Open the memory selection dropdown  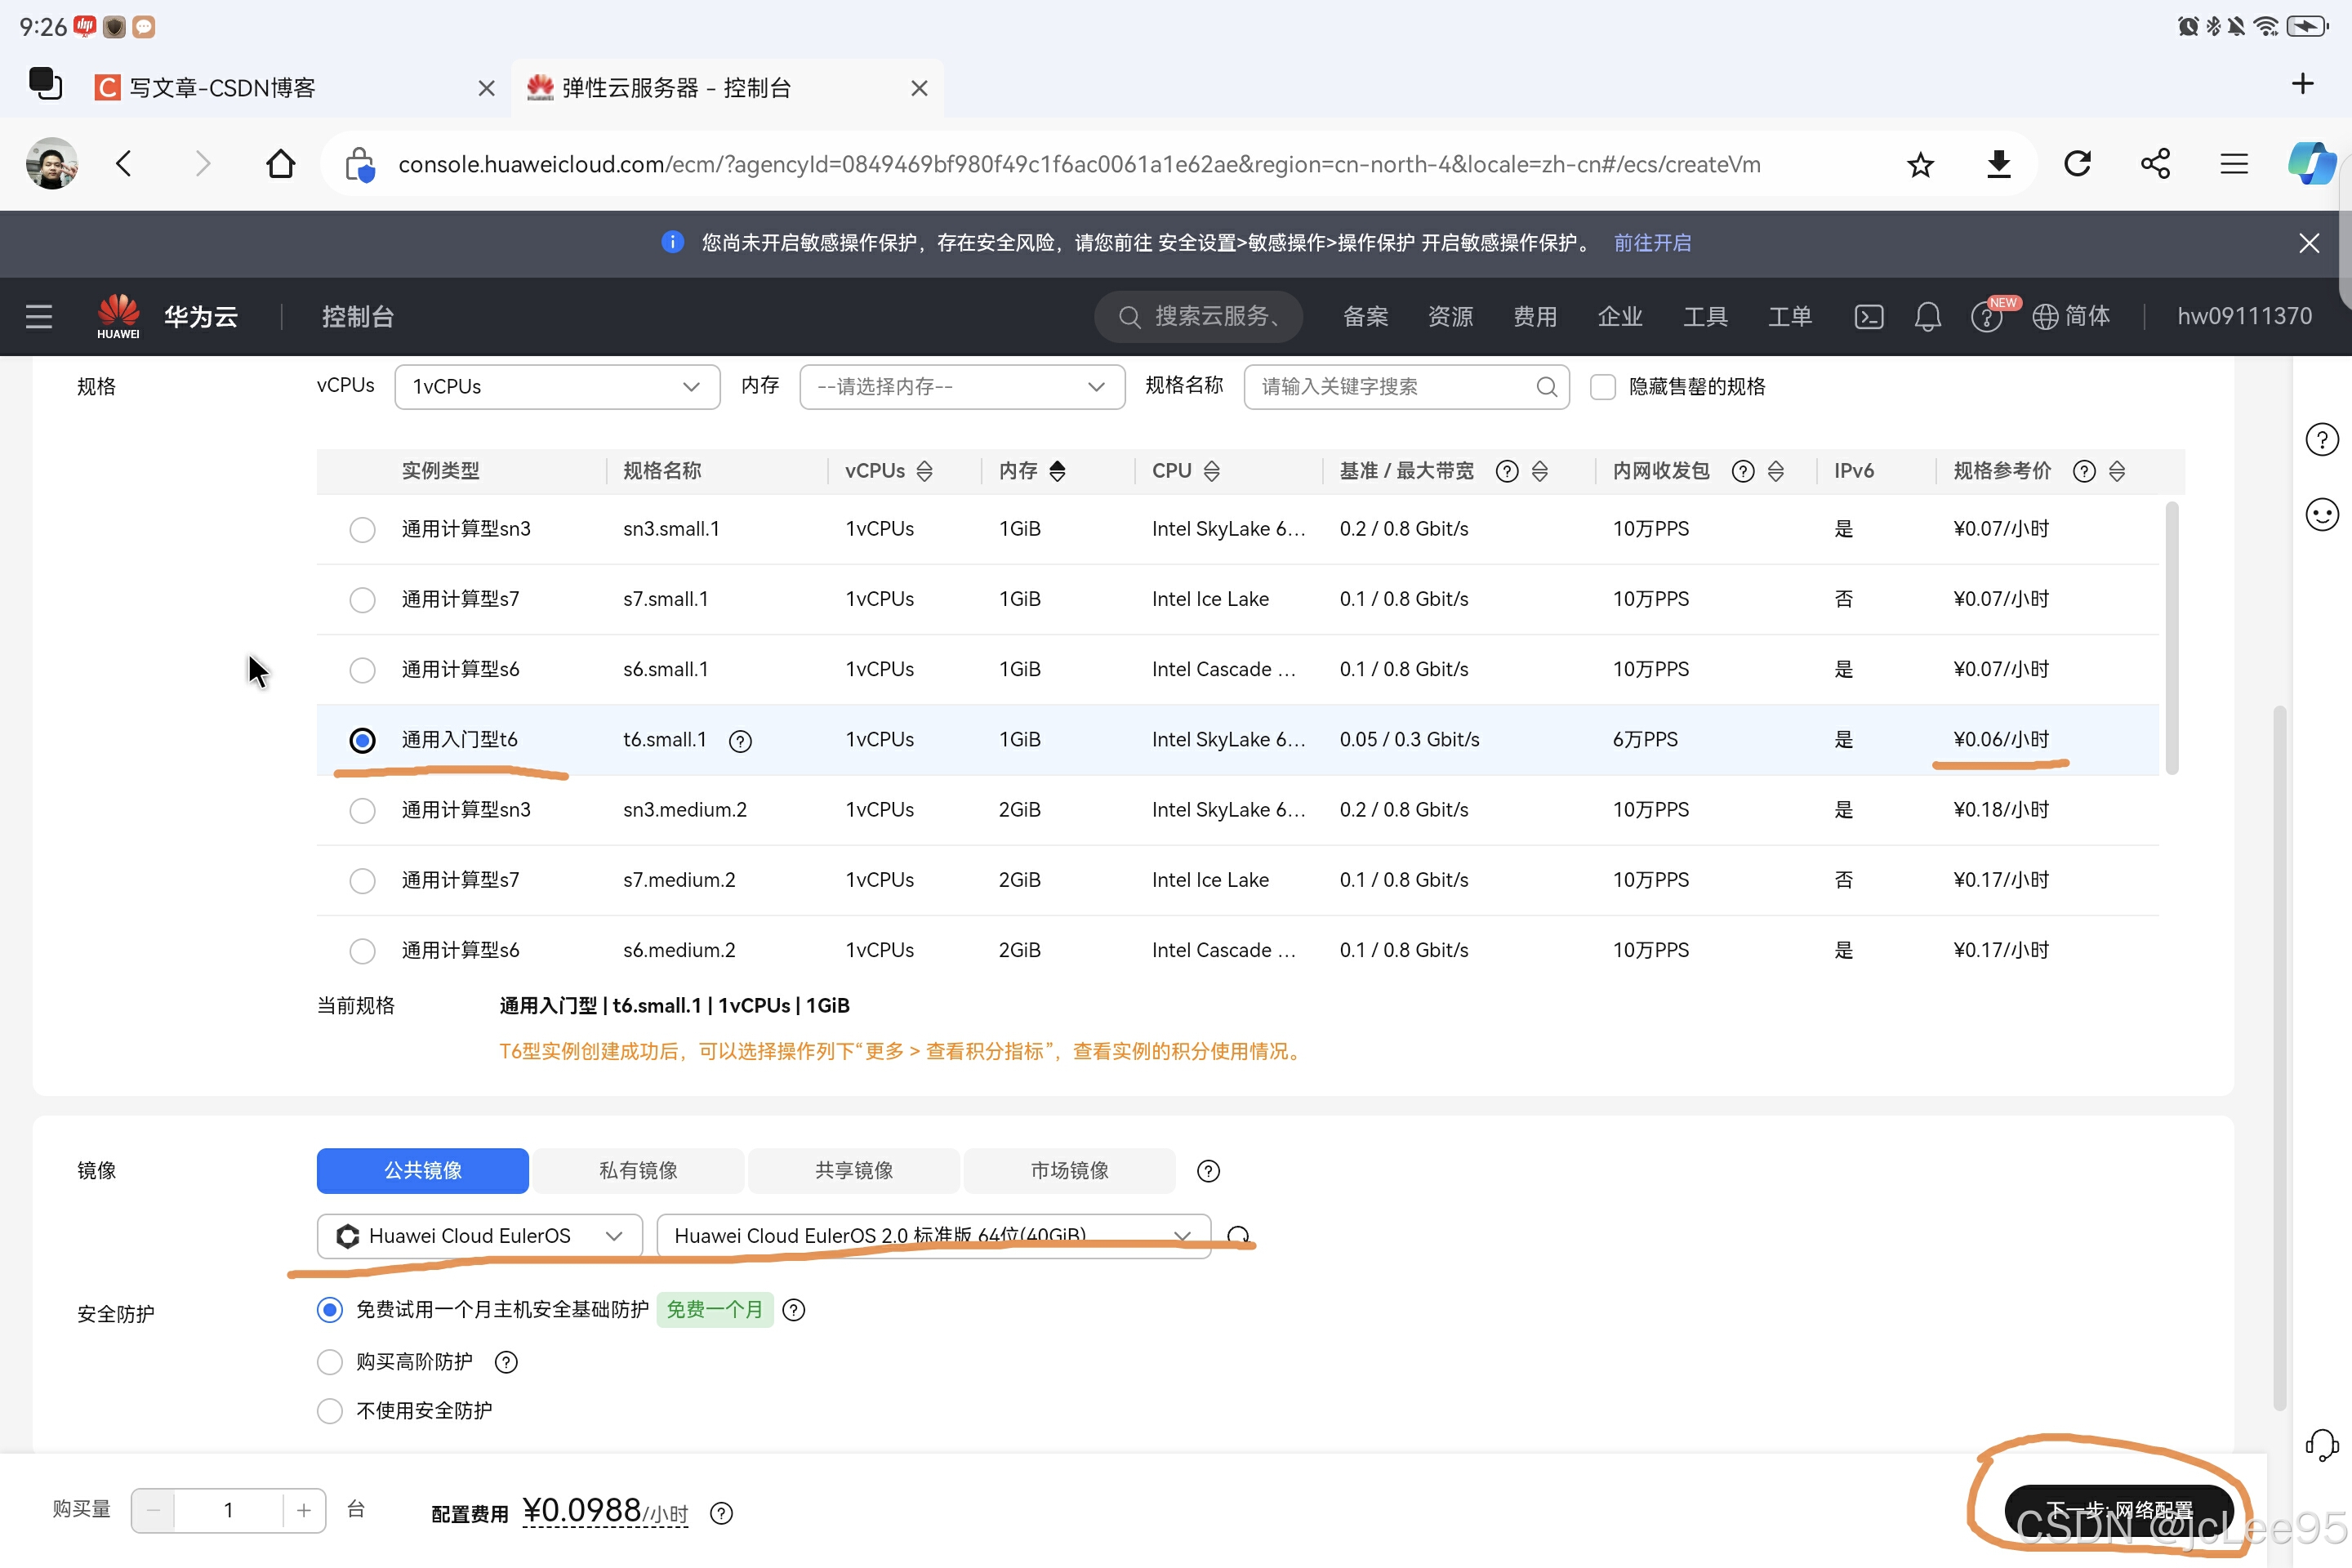pos(961,387)
